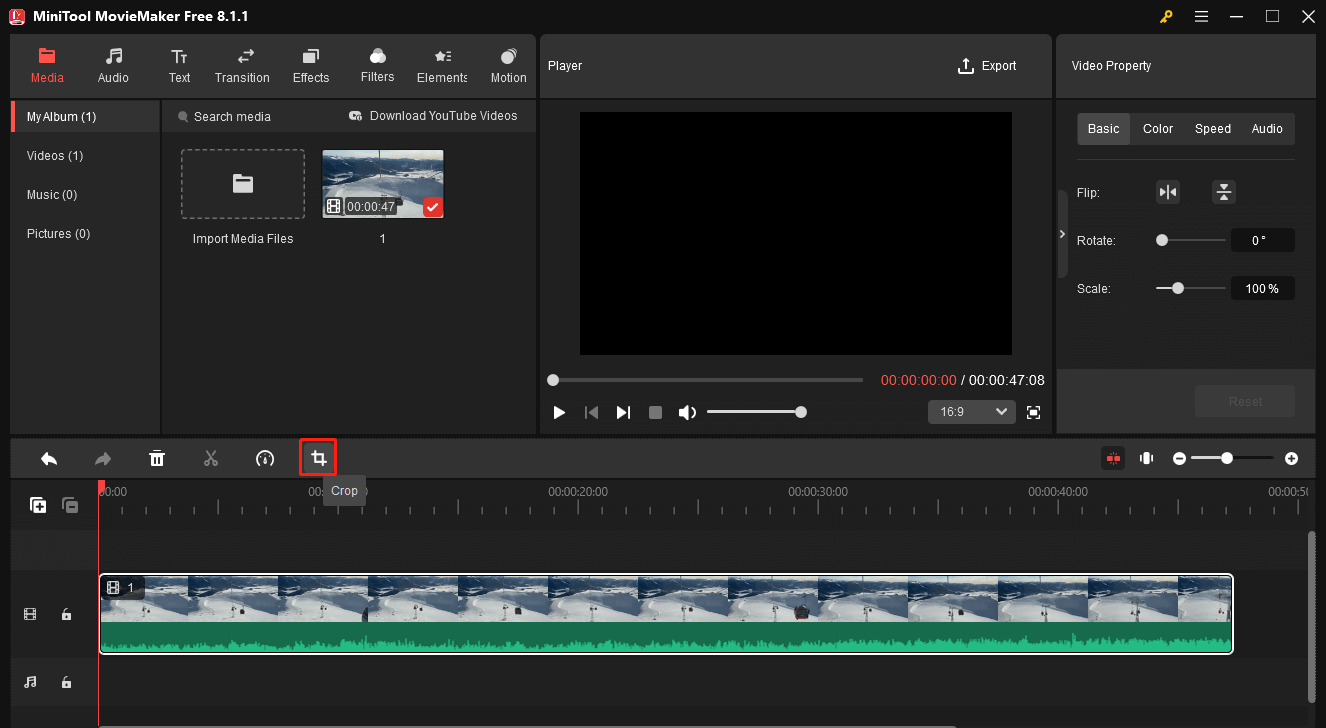The width and height of the screenshot is (1326, 728).
Task: Open the Effects tab
Action: pos(311,65)
